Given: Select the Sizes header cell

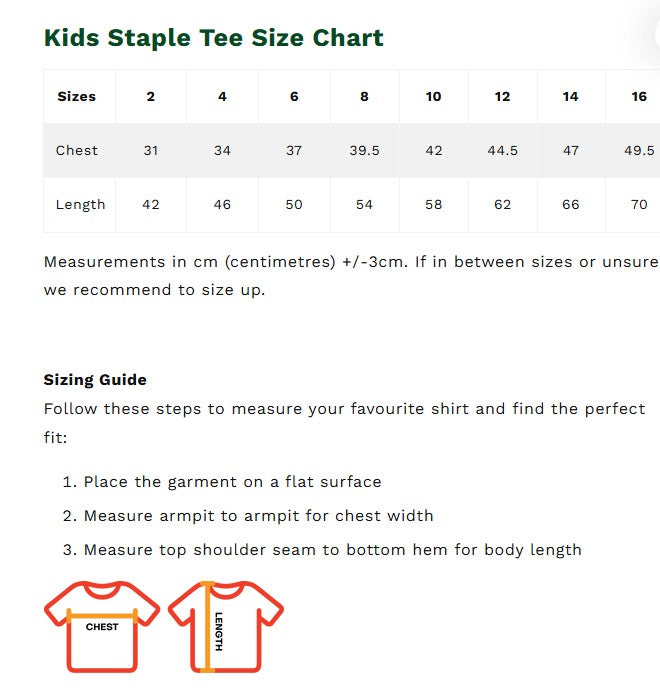Looking at the screenshot, I should coord(77,97).
